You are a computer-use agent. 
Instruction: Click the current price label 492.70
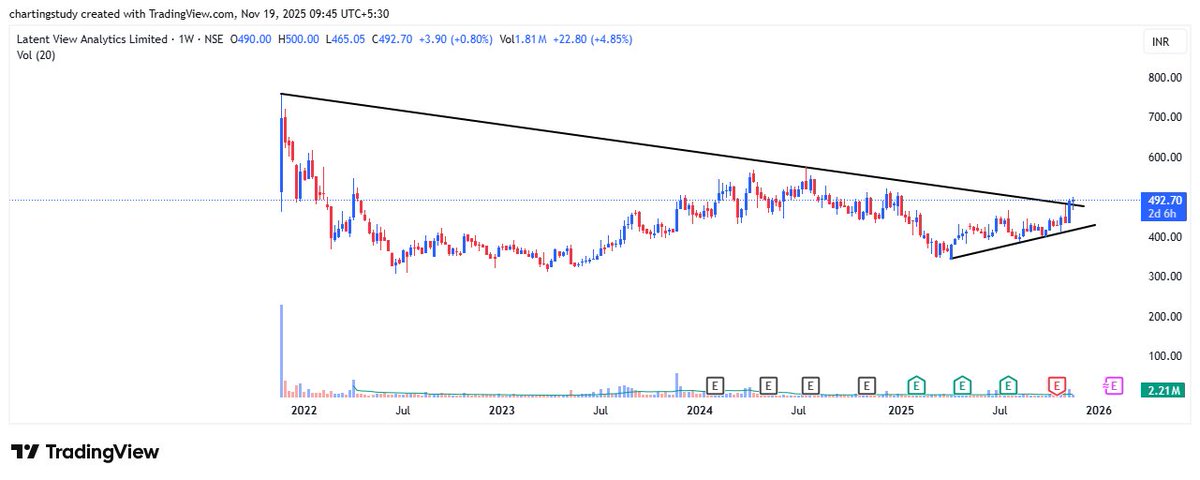(1167, 199)
